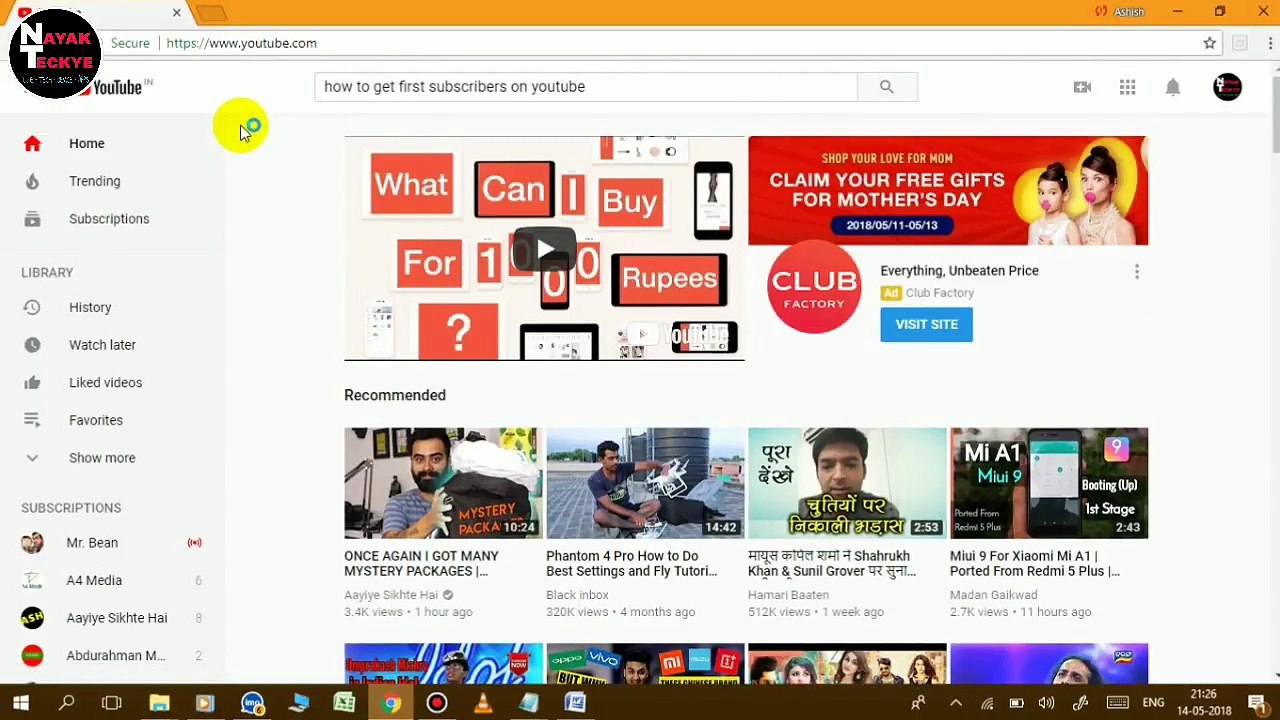Open VLC media player from taskbar

coord(483,703)
